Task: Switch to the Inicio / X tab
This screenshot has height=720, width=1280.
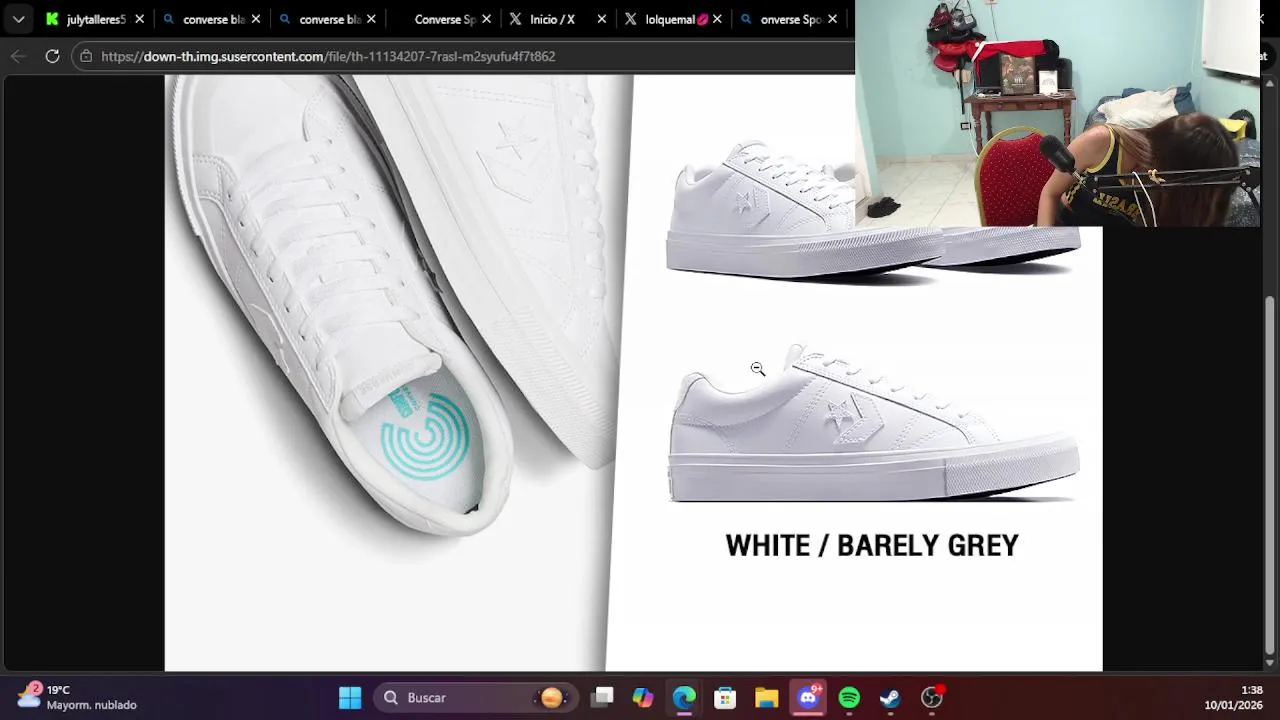Action: (553, 19)
